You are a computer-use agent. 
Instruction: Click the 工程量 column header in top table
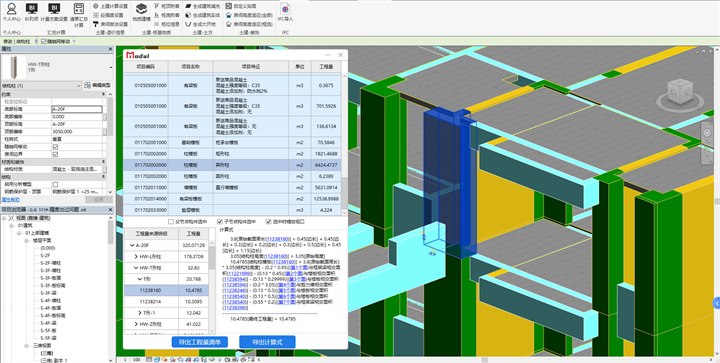(326, 67)
